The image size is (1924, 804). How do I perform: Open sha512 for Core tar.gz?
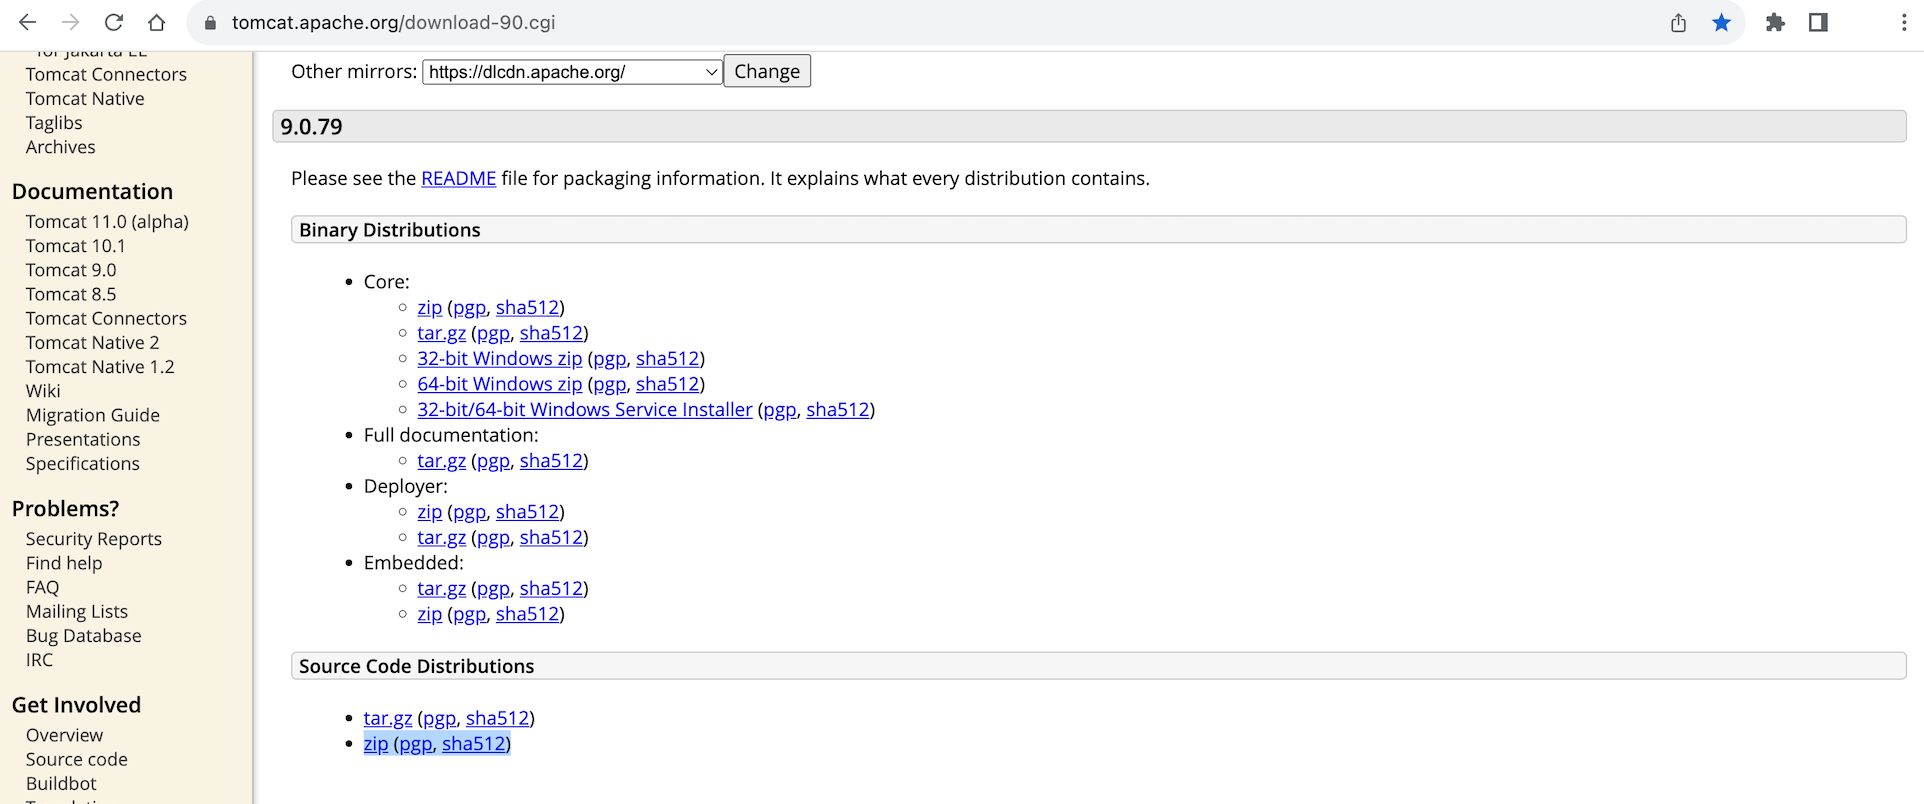click(x=551, y=333)
